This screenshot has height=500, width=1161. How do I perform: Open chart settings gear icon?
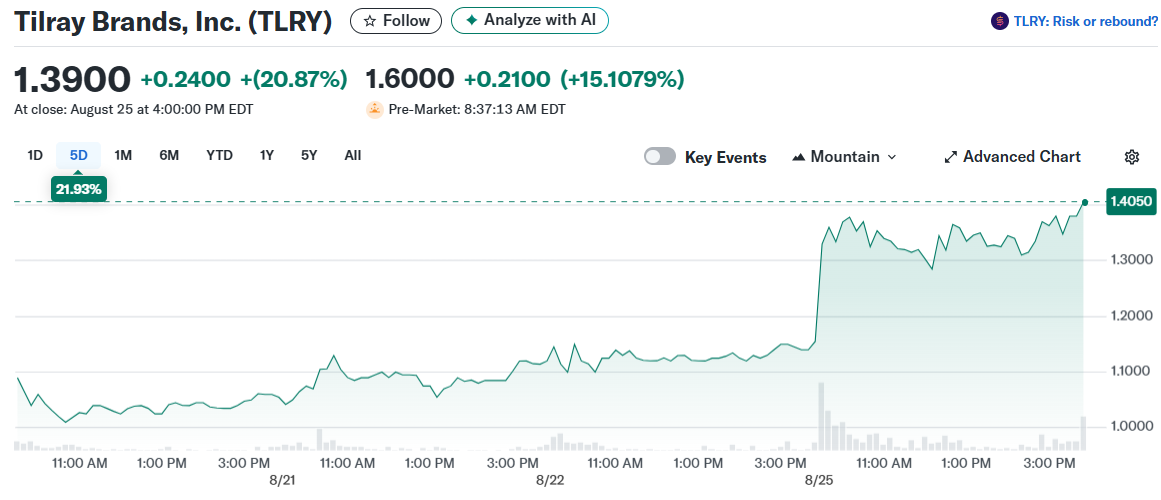tap(1131, 157)
